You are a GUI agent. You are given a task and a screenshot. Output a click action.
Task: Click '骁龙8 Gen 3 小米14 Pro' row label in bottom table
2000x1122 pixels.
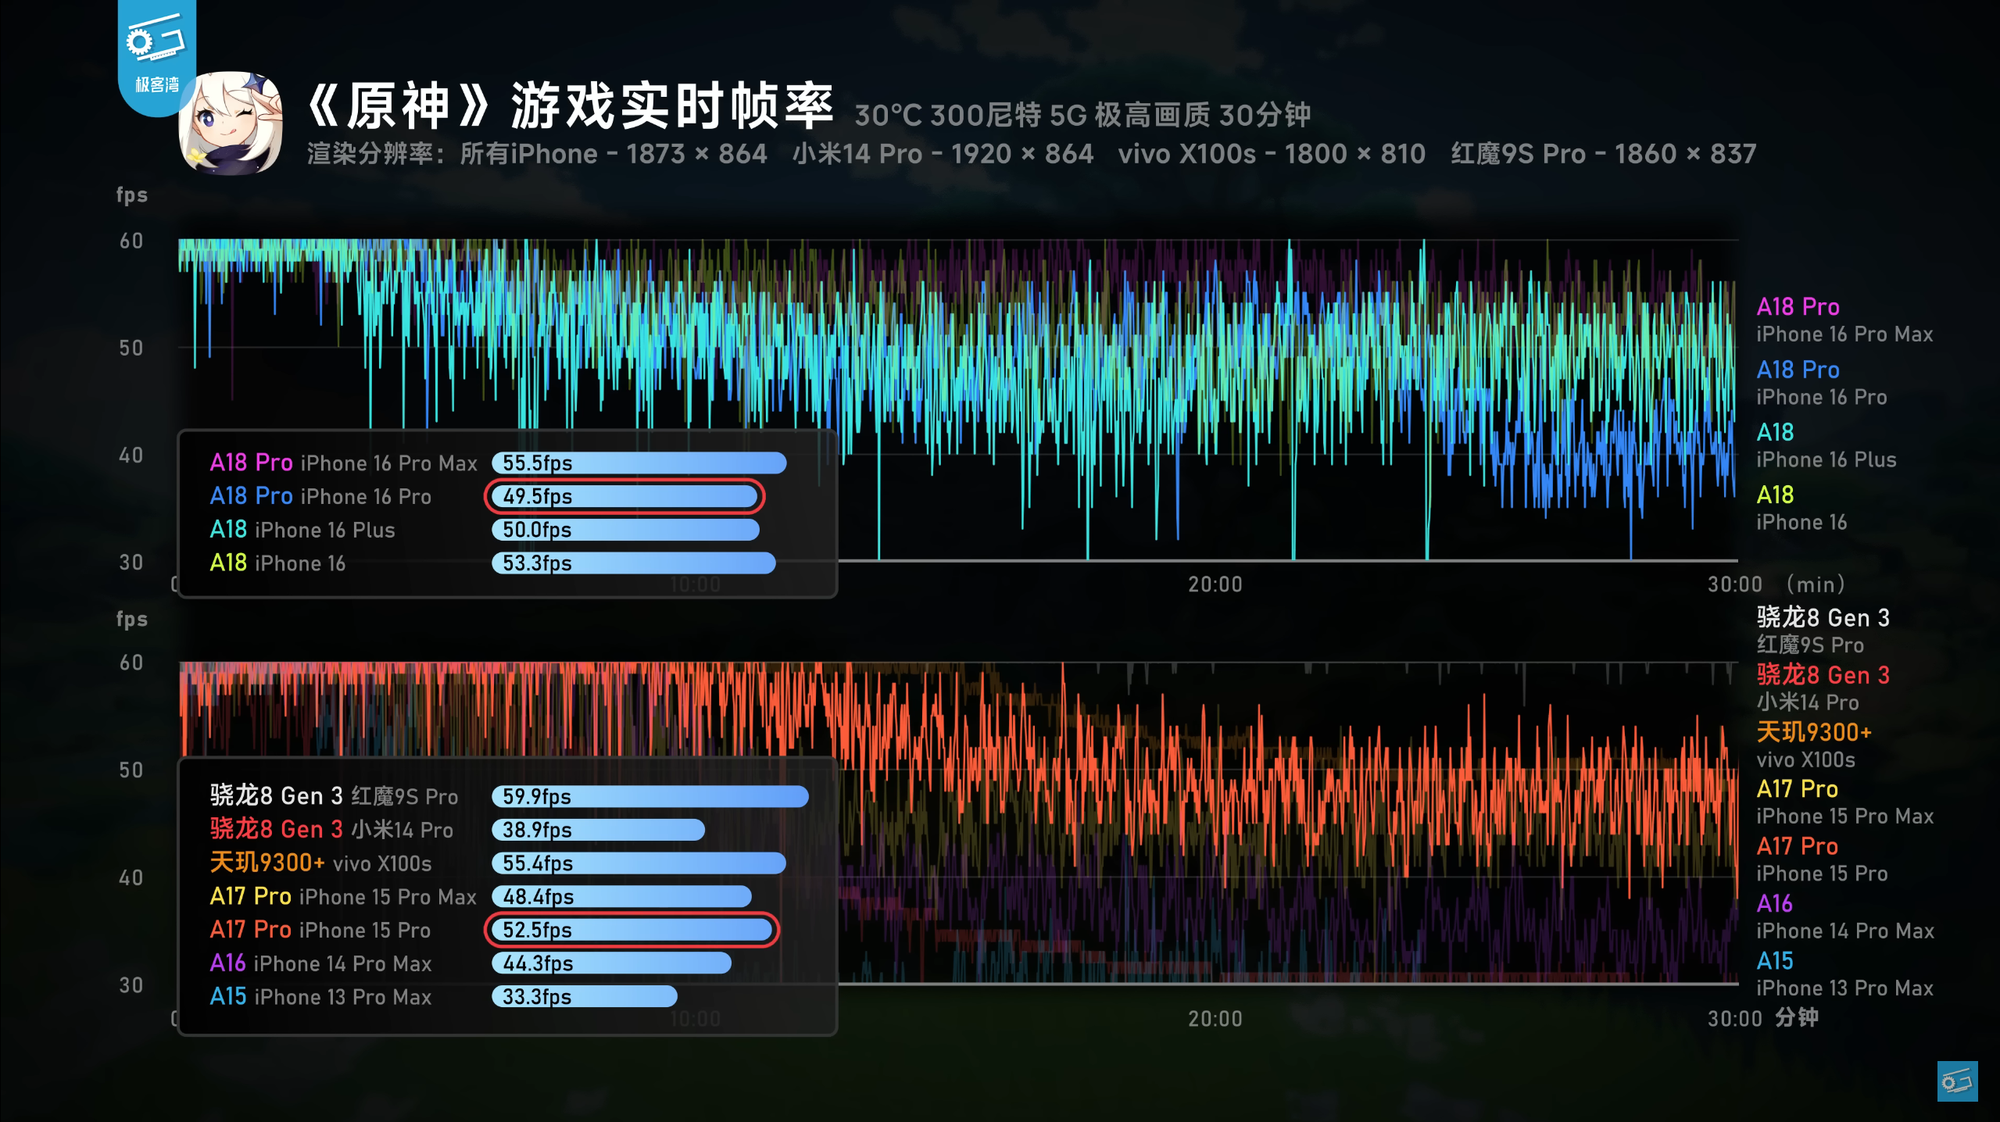pos(331,830)
